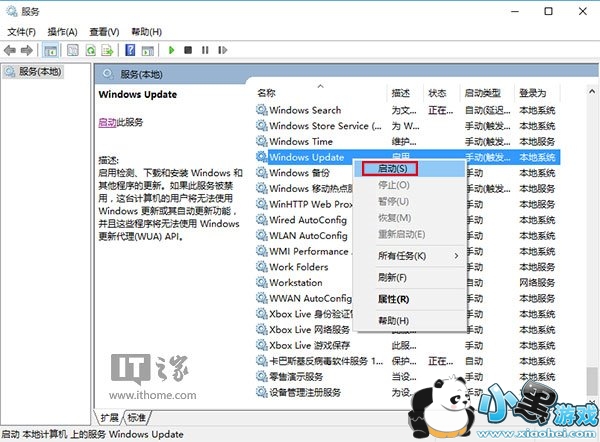Select the Xbox Live 身份验证 row
Viewport: 600px width, 442px height.
(x=408, y=314)
